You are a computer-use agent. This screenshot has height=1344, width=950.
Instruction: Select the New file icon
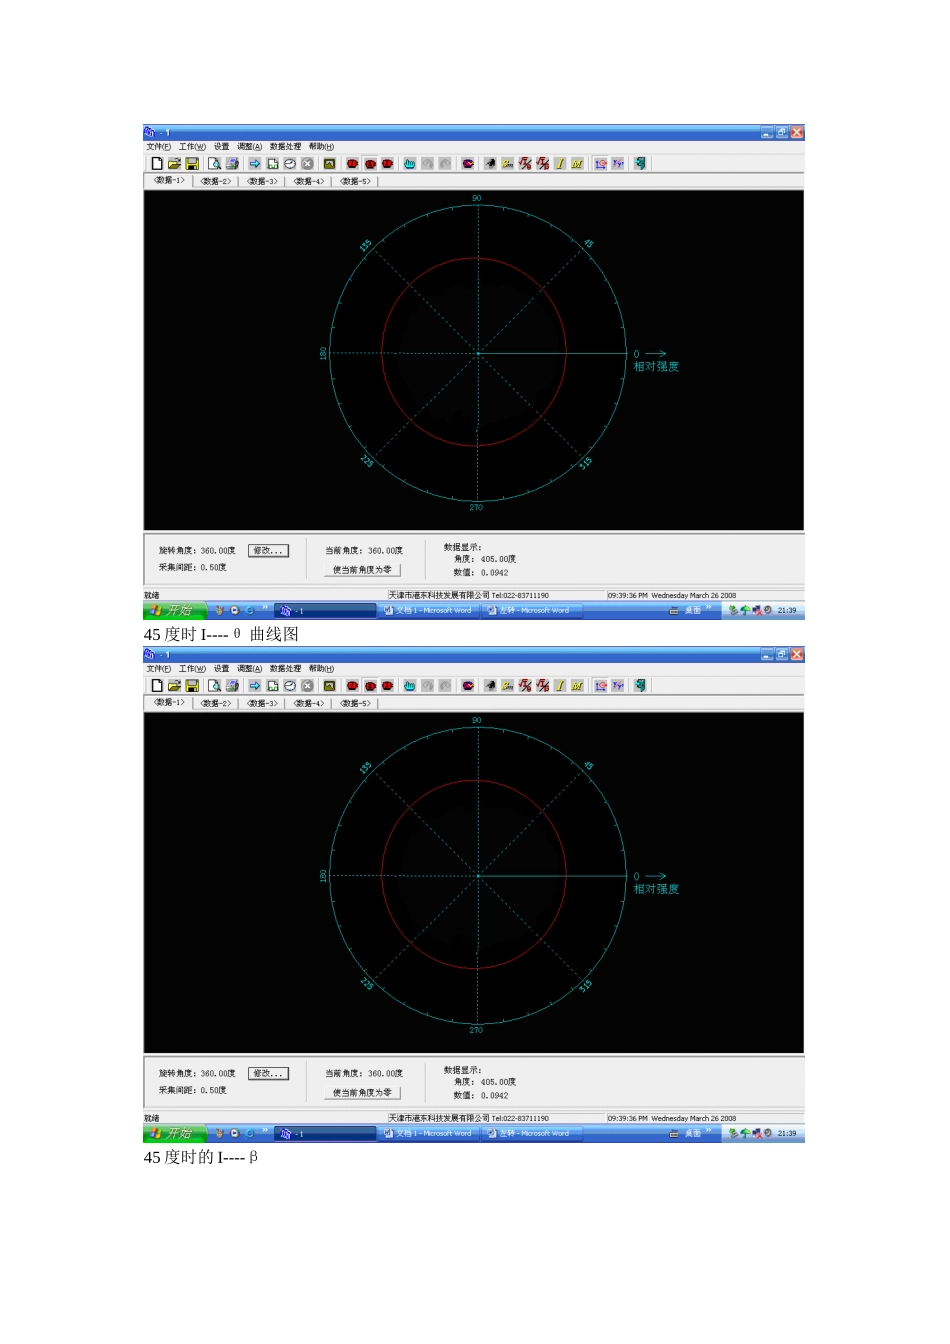pyautogui.click(x=155, y=163)
